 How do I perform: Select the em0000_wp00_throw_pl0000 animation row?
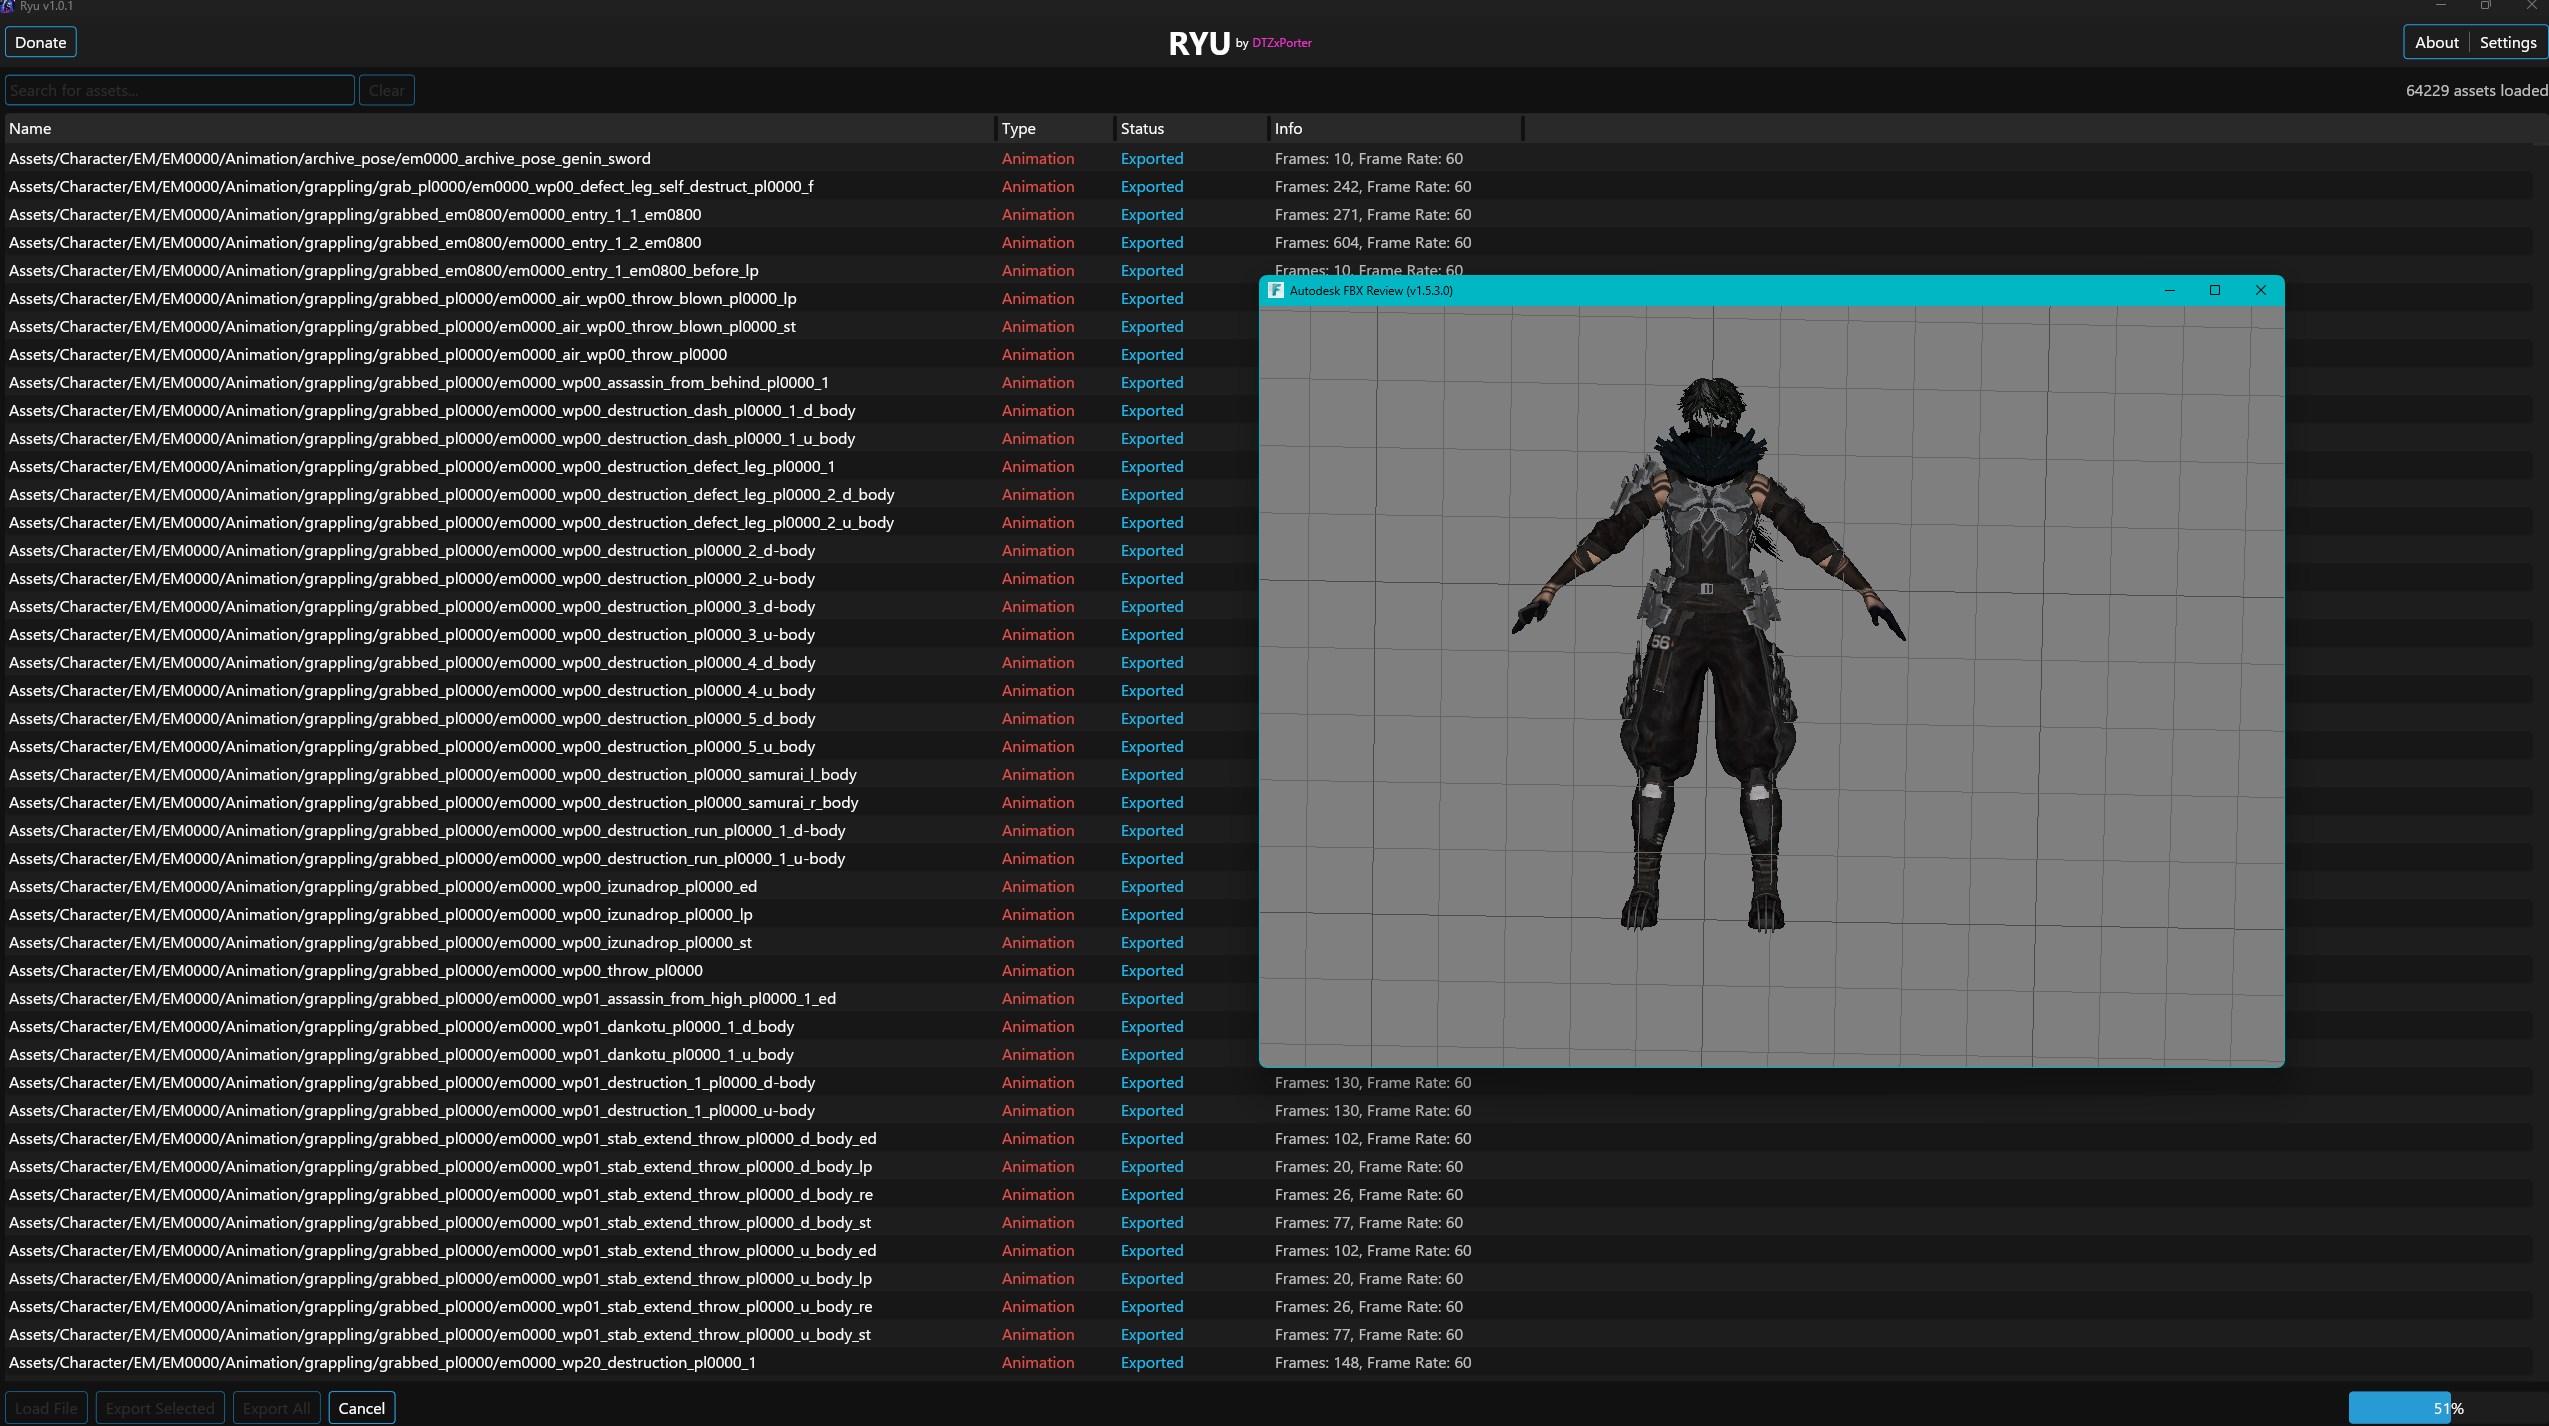(356, 970)
